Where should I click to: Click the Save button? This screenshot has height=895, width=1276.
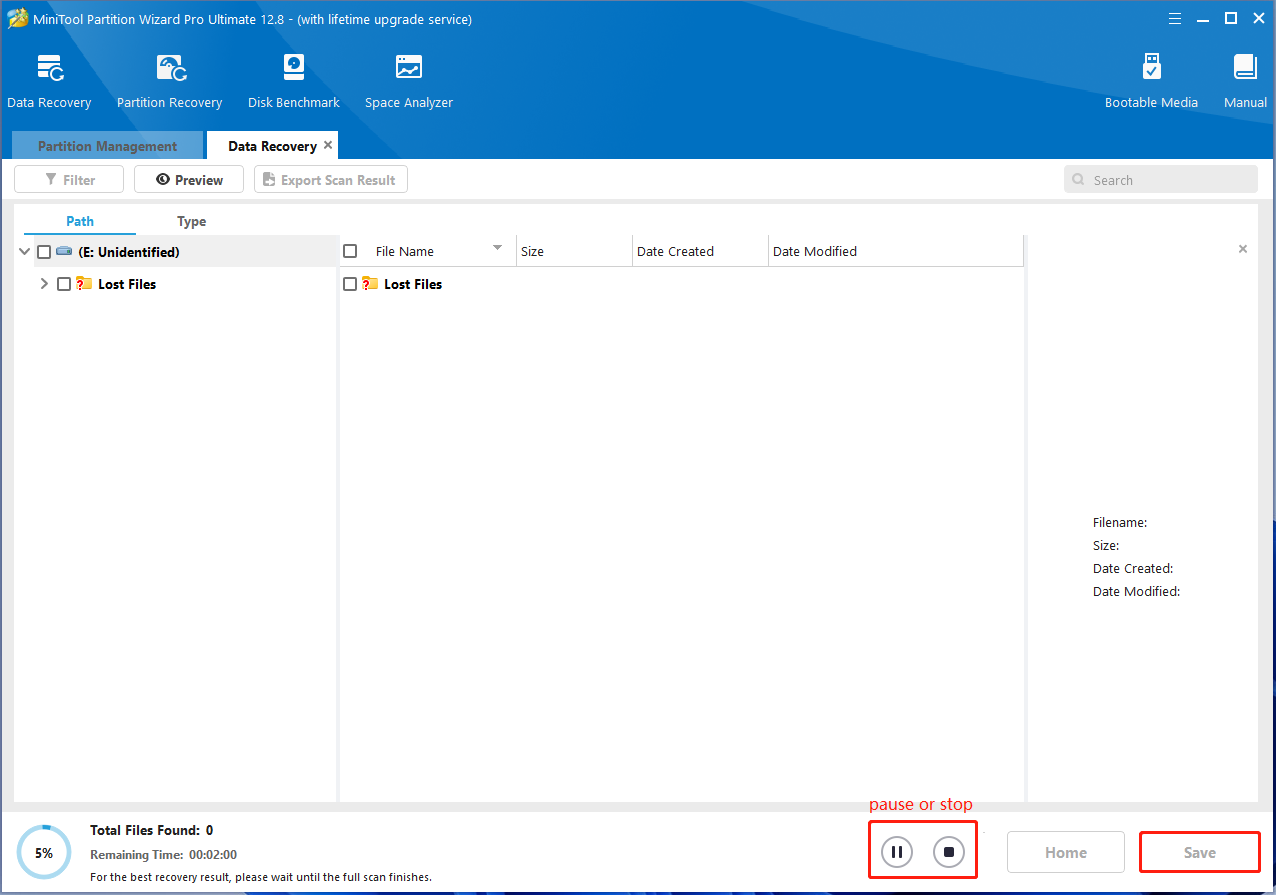(1199, 852)
